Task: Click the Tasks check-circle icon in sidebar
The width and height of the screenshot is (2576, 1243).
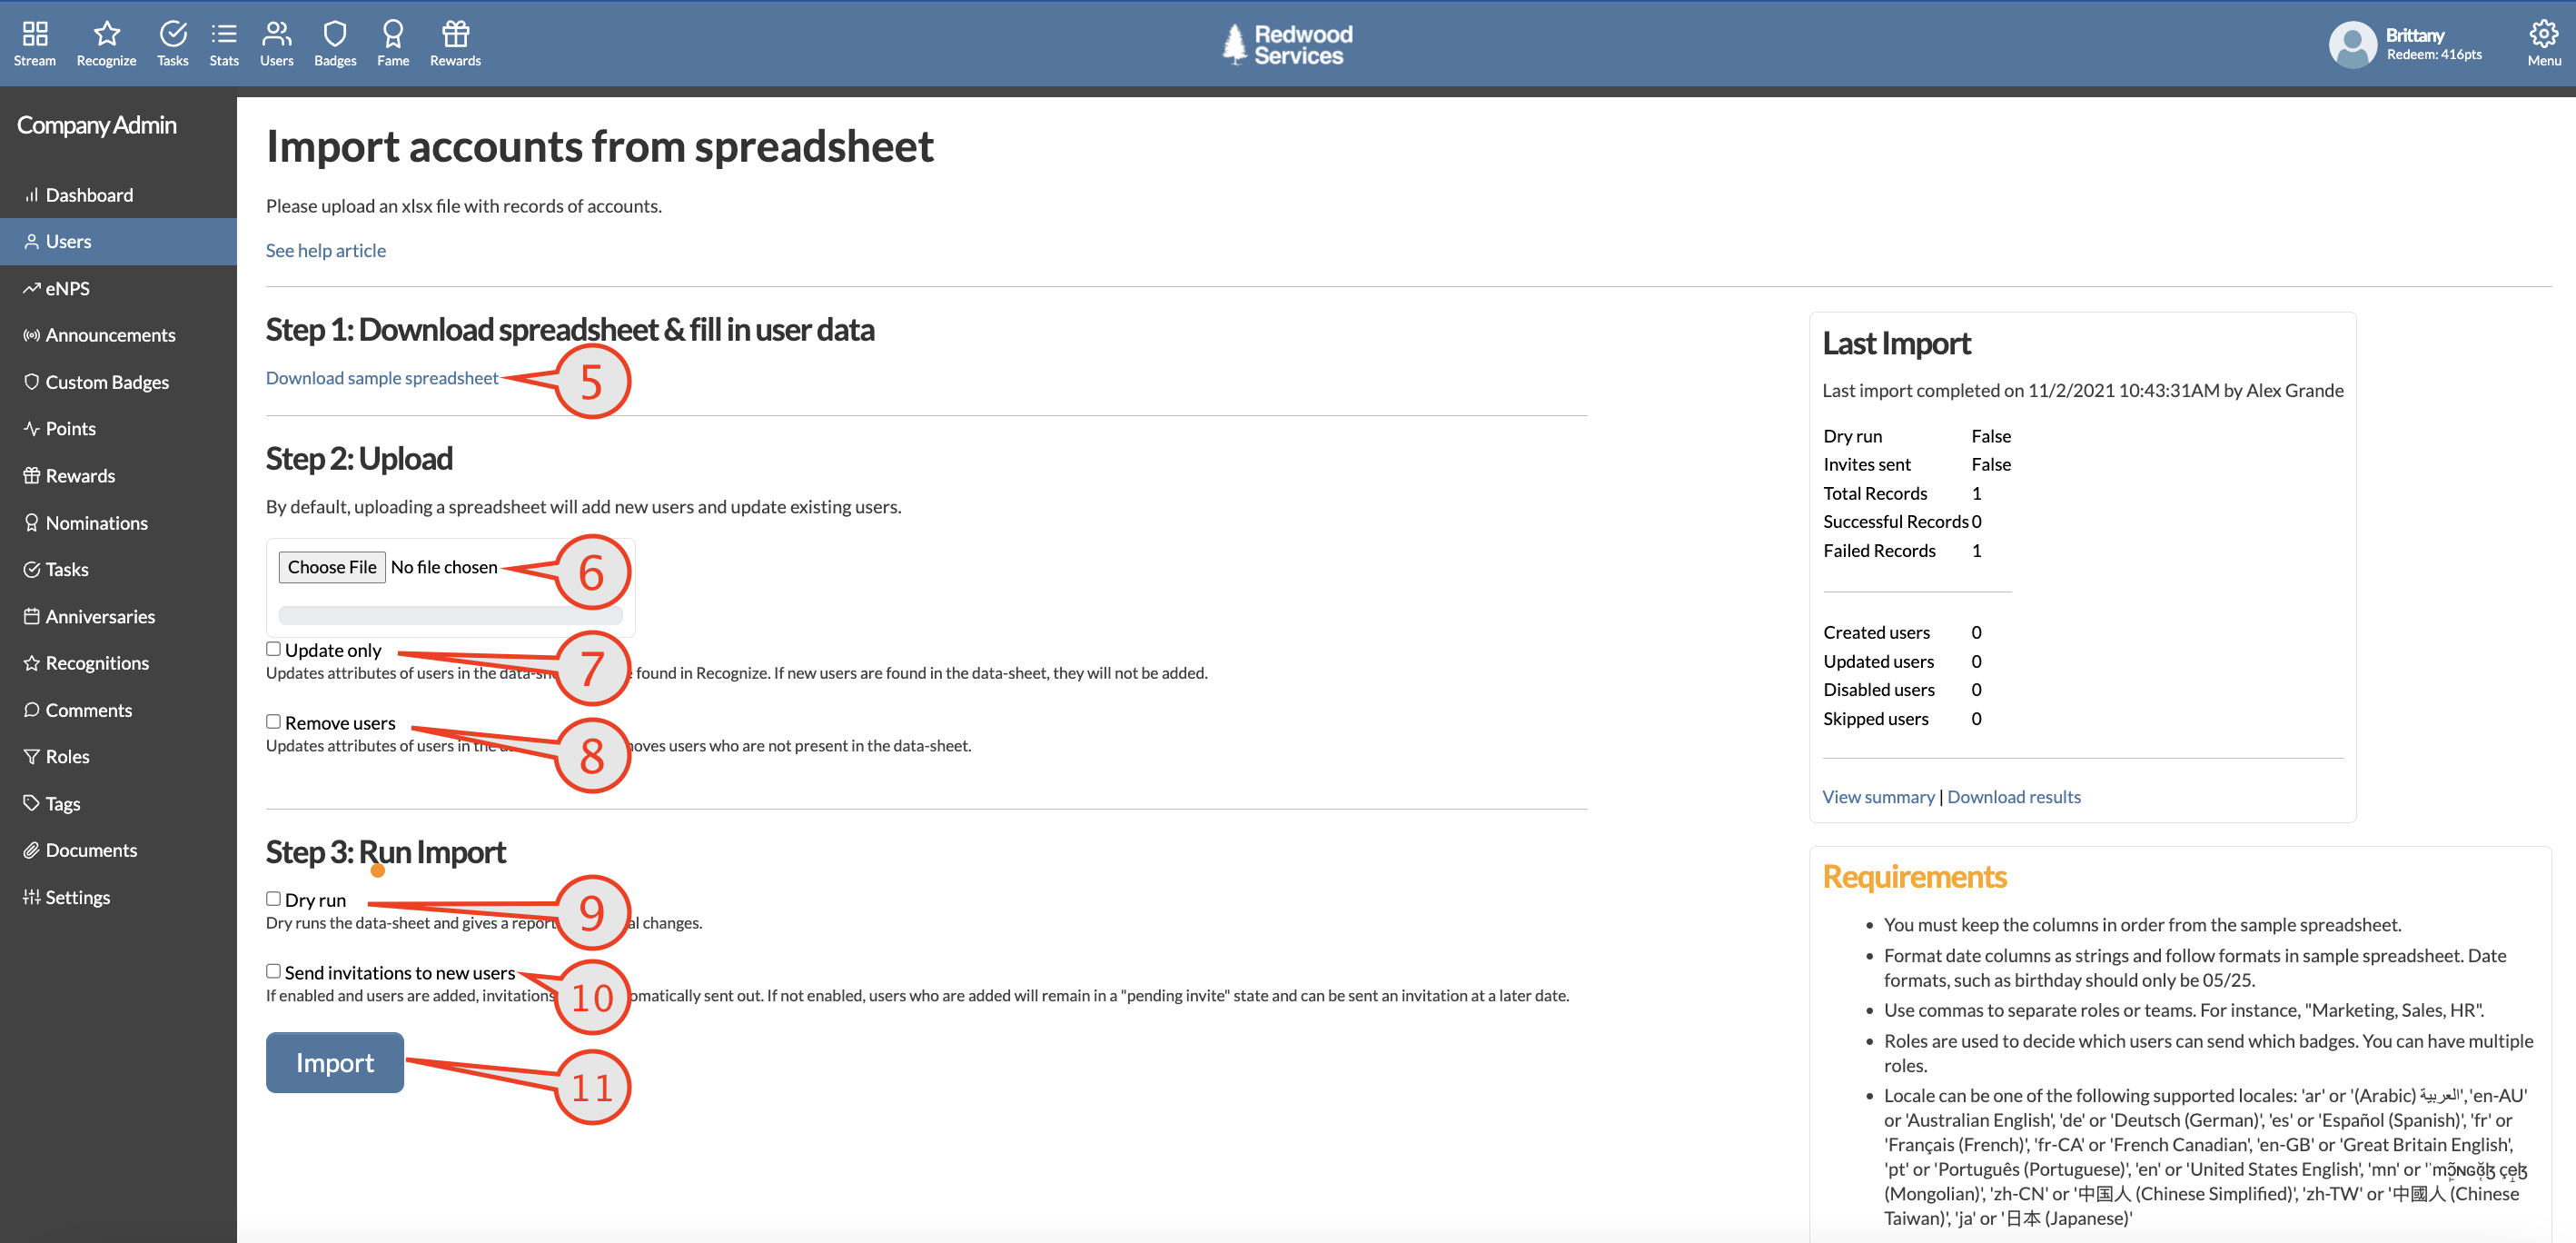Action: point(32,569)
